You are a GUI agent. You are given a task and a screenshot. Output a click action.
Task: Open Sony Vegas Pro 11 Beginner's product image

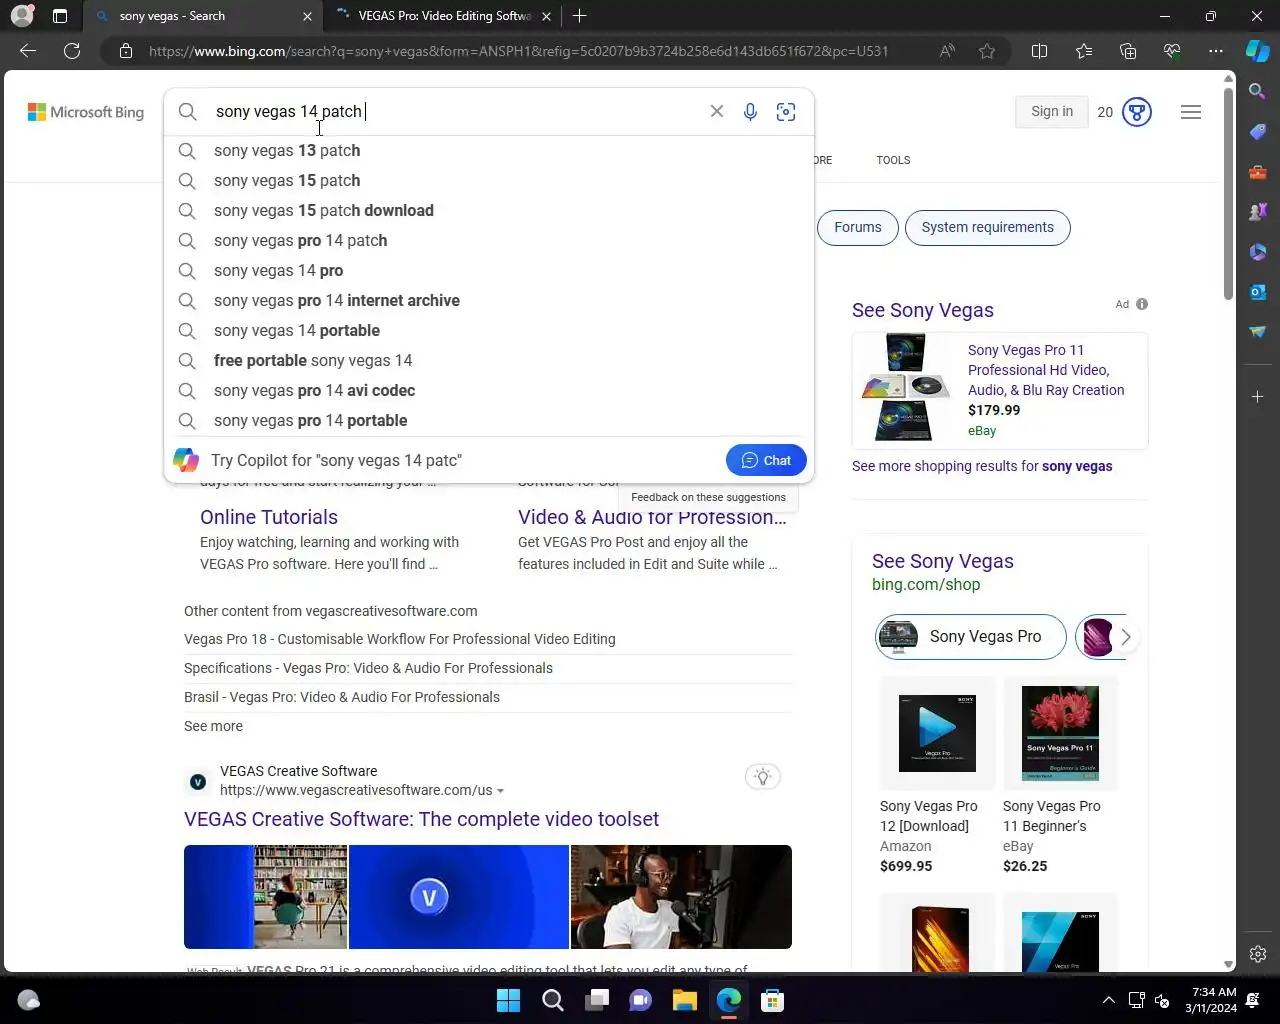coord(1060,733)
